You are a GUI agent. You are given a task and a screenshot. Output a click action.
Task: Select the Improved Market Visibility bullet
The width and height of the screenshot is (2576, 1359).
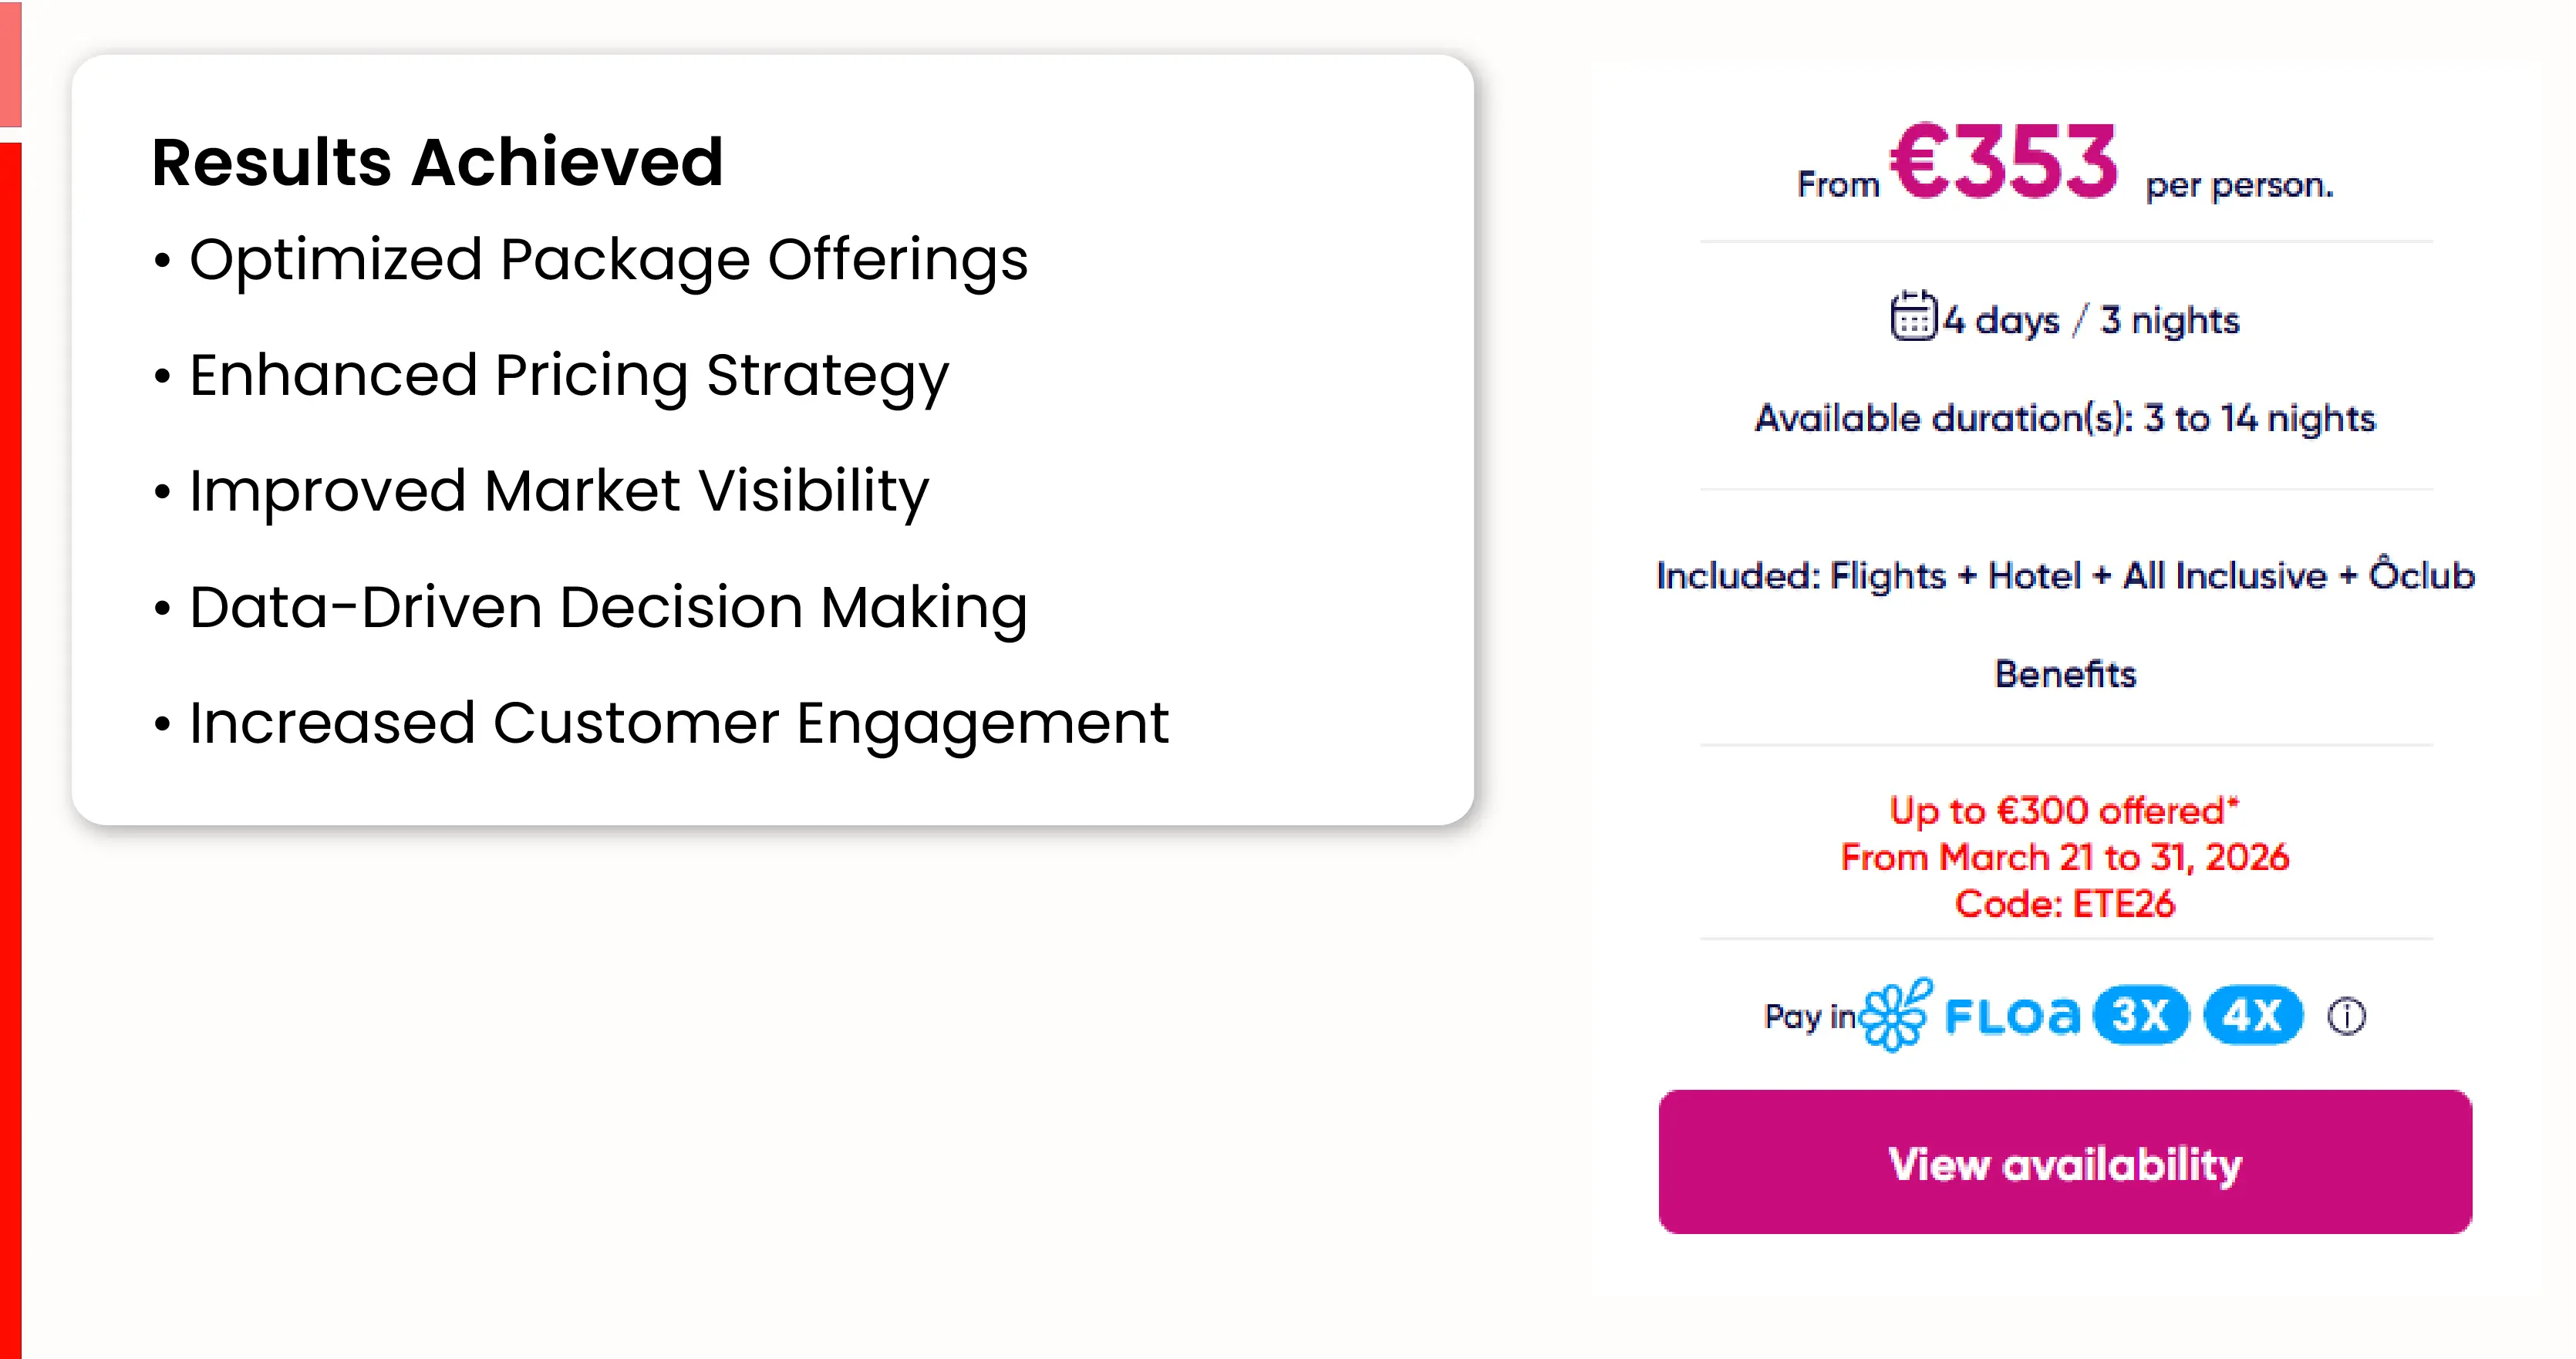pyautogui.click(x=558, y=491)
